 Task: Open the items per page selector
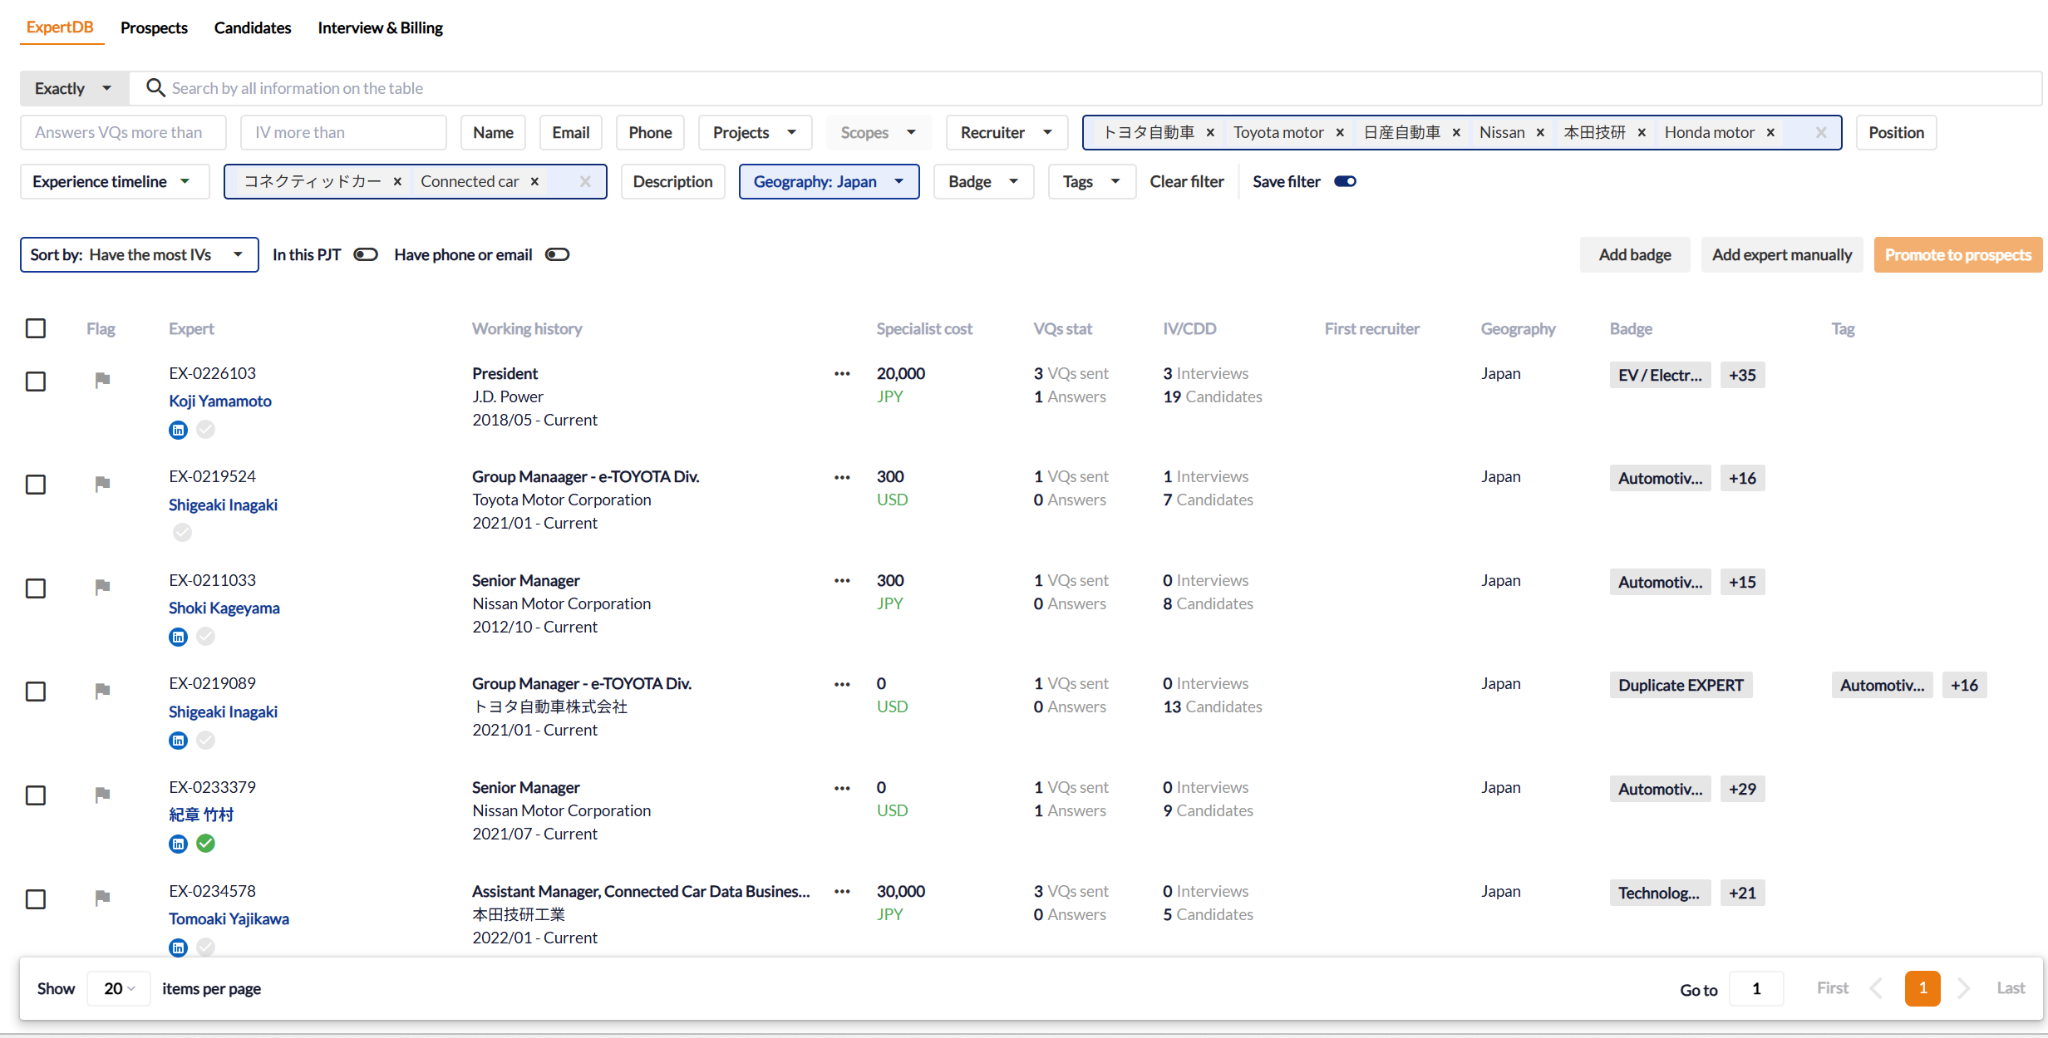coord(119,989)
